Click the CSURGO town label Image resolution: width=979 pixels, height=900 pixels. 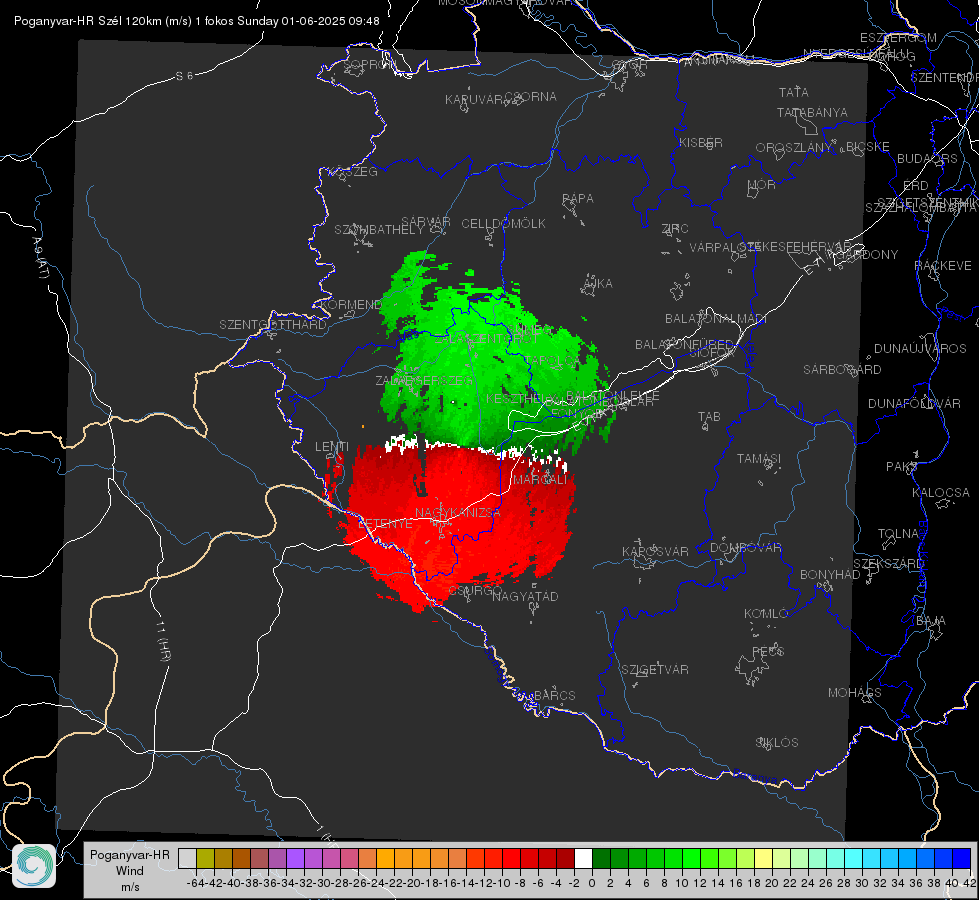point(475,591)
